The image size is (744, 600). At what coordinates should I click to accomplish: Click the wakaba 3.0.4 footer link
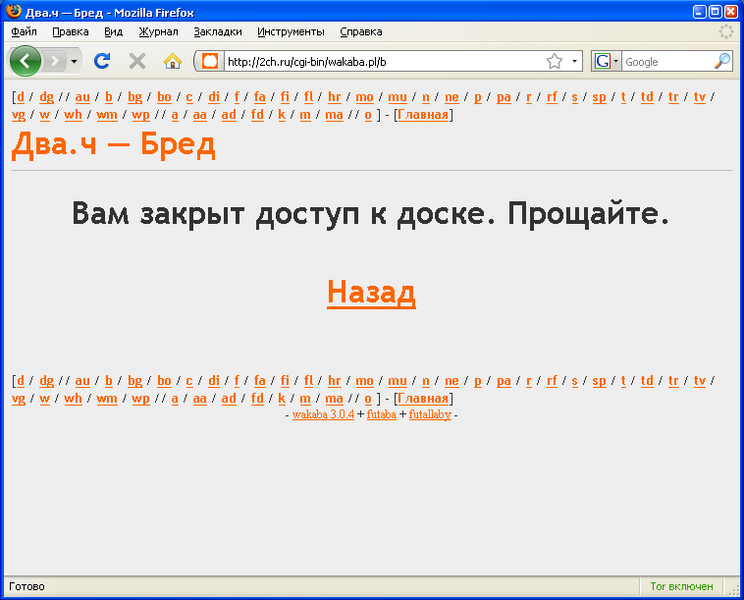point(323,414)
